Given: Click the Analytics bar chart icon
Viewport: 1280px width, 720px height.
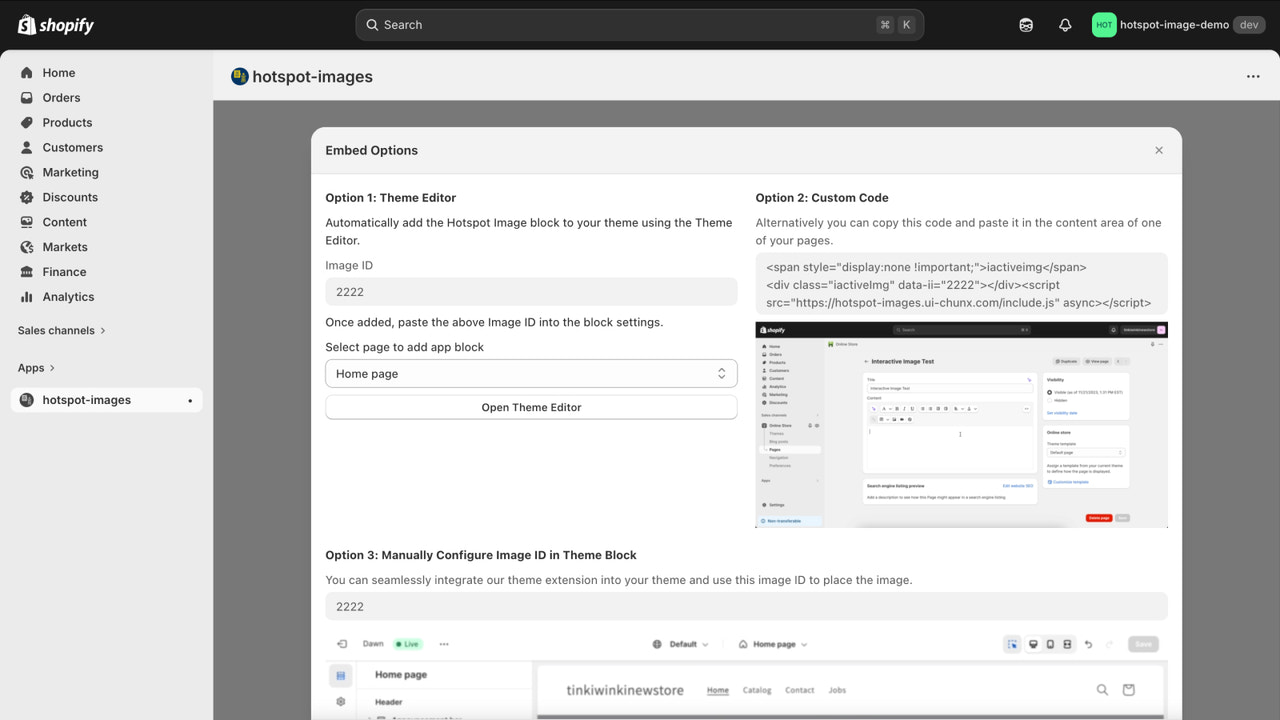Looking at the screenshot, I should [x=27, y=297].
